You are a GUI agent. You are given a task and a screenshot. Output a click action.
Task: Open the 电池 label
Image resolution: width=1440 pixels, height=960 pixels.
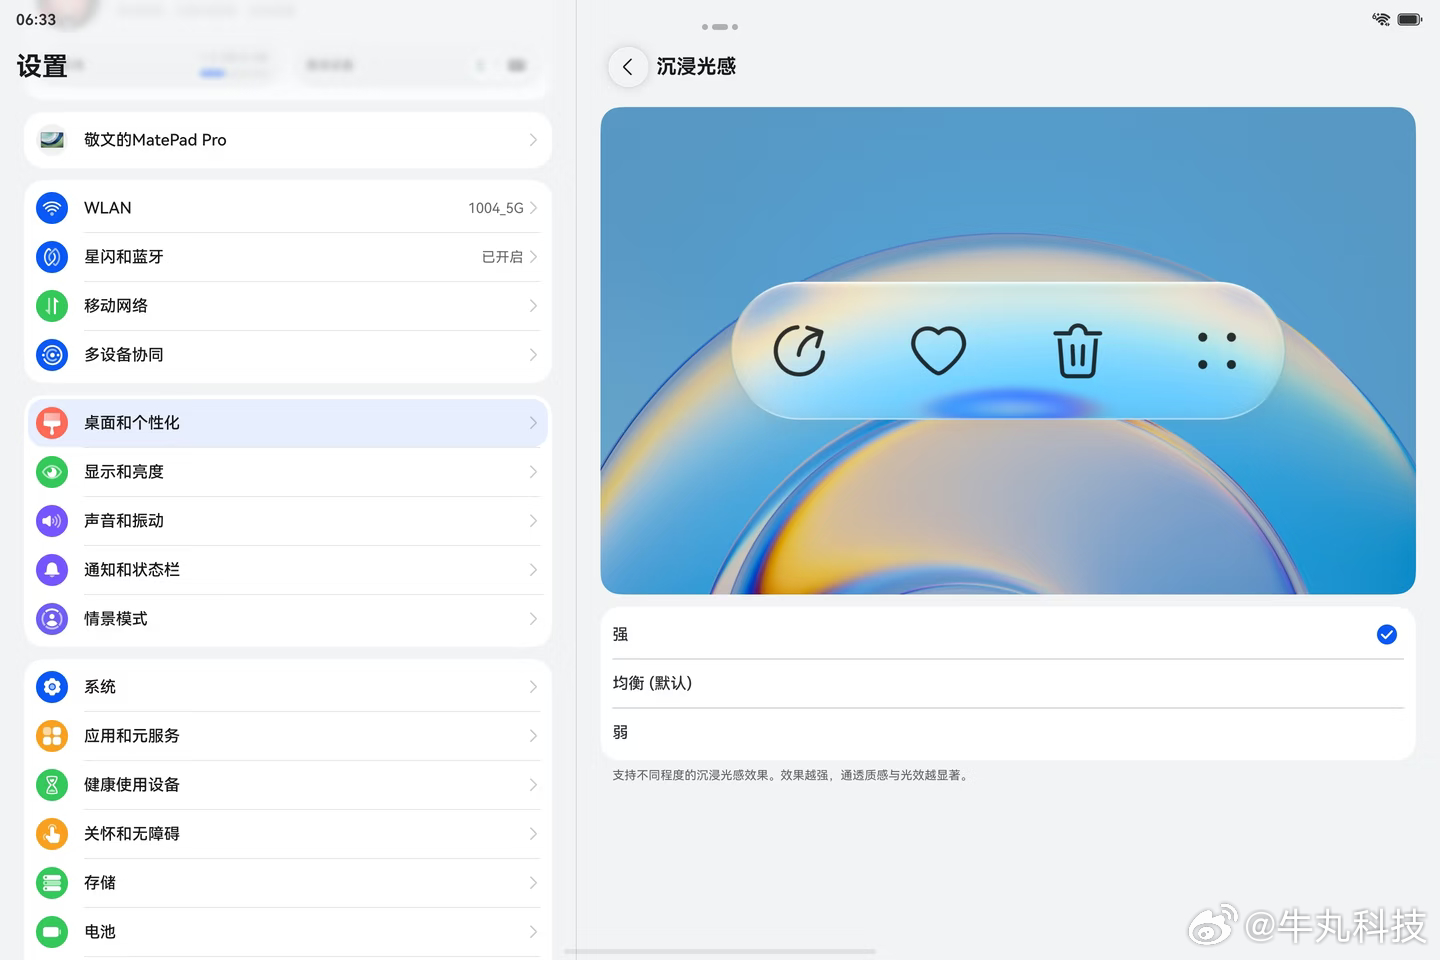[x=100, y=932]
